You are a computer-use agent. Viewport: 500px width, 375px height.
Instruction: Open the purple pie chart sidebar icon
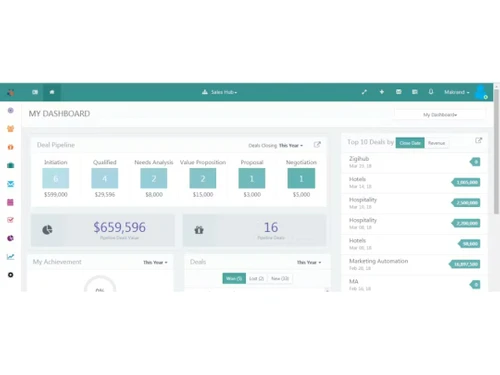[11, 238]
